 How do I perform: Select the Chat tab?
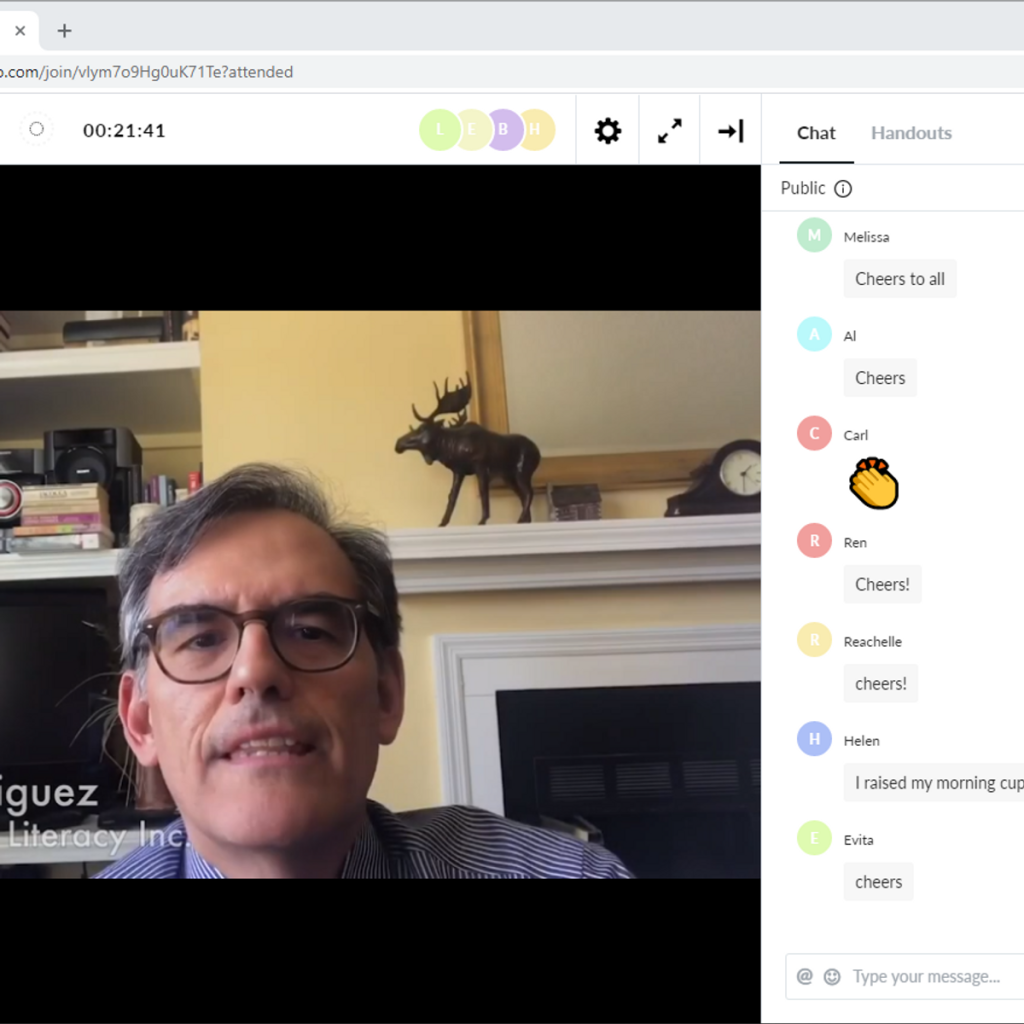816,133
